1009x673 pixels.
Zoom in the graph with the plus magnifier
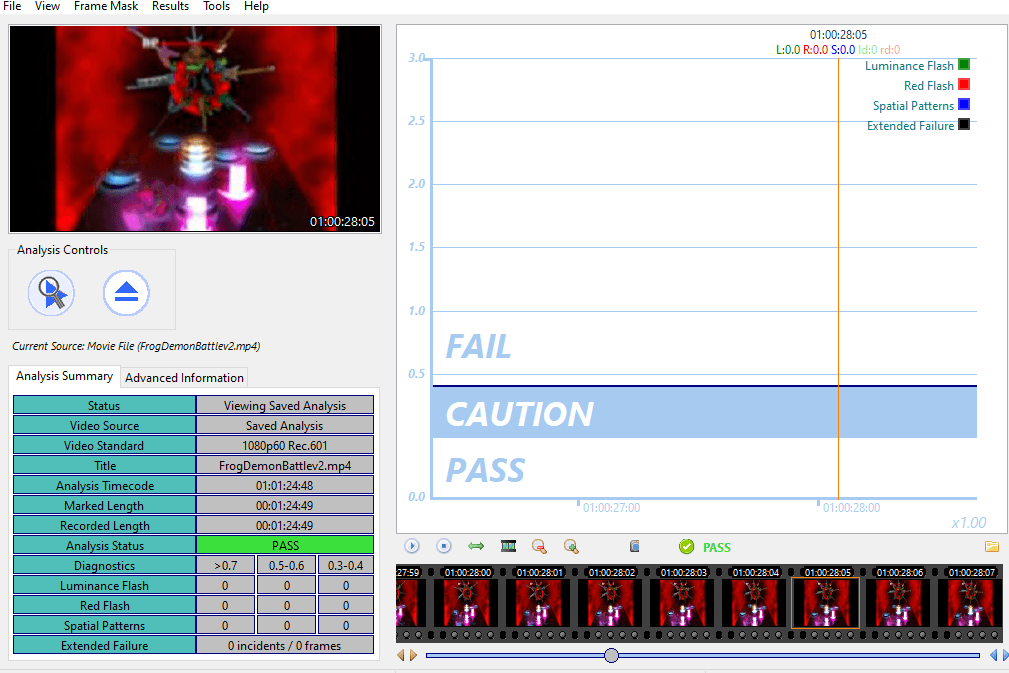[x=571, y=546]
